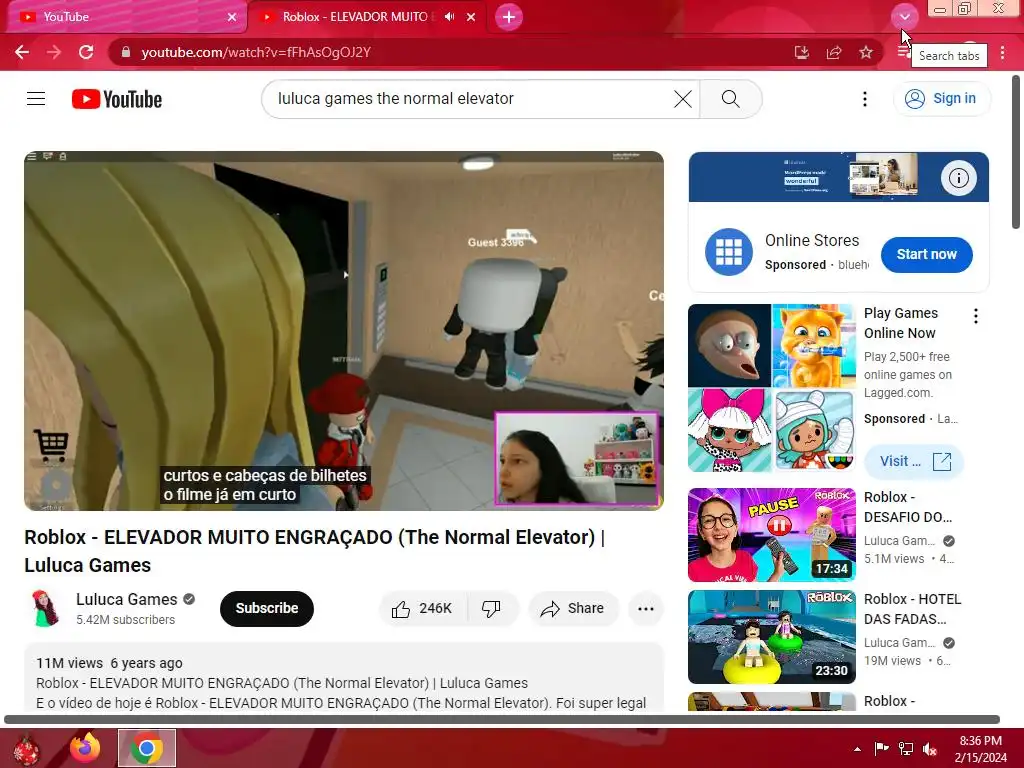Viewport: 1024px width, 768px height.
Task: Open the Luluca Games channel name
Action: pyautogui.click(x=127, y=599)
